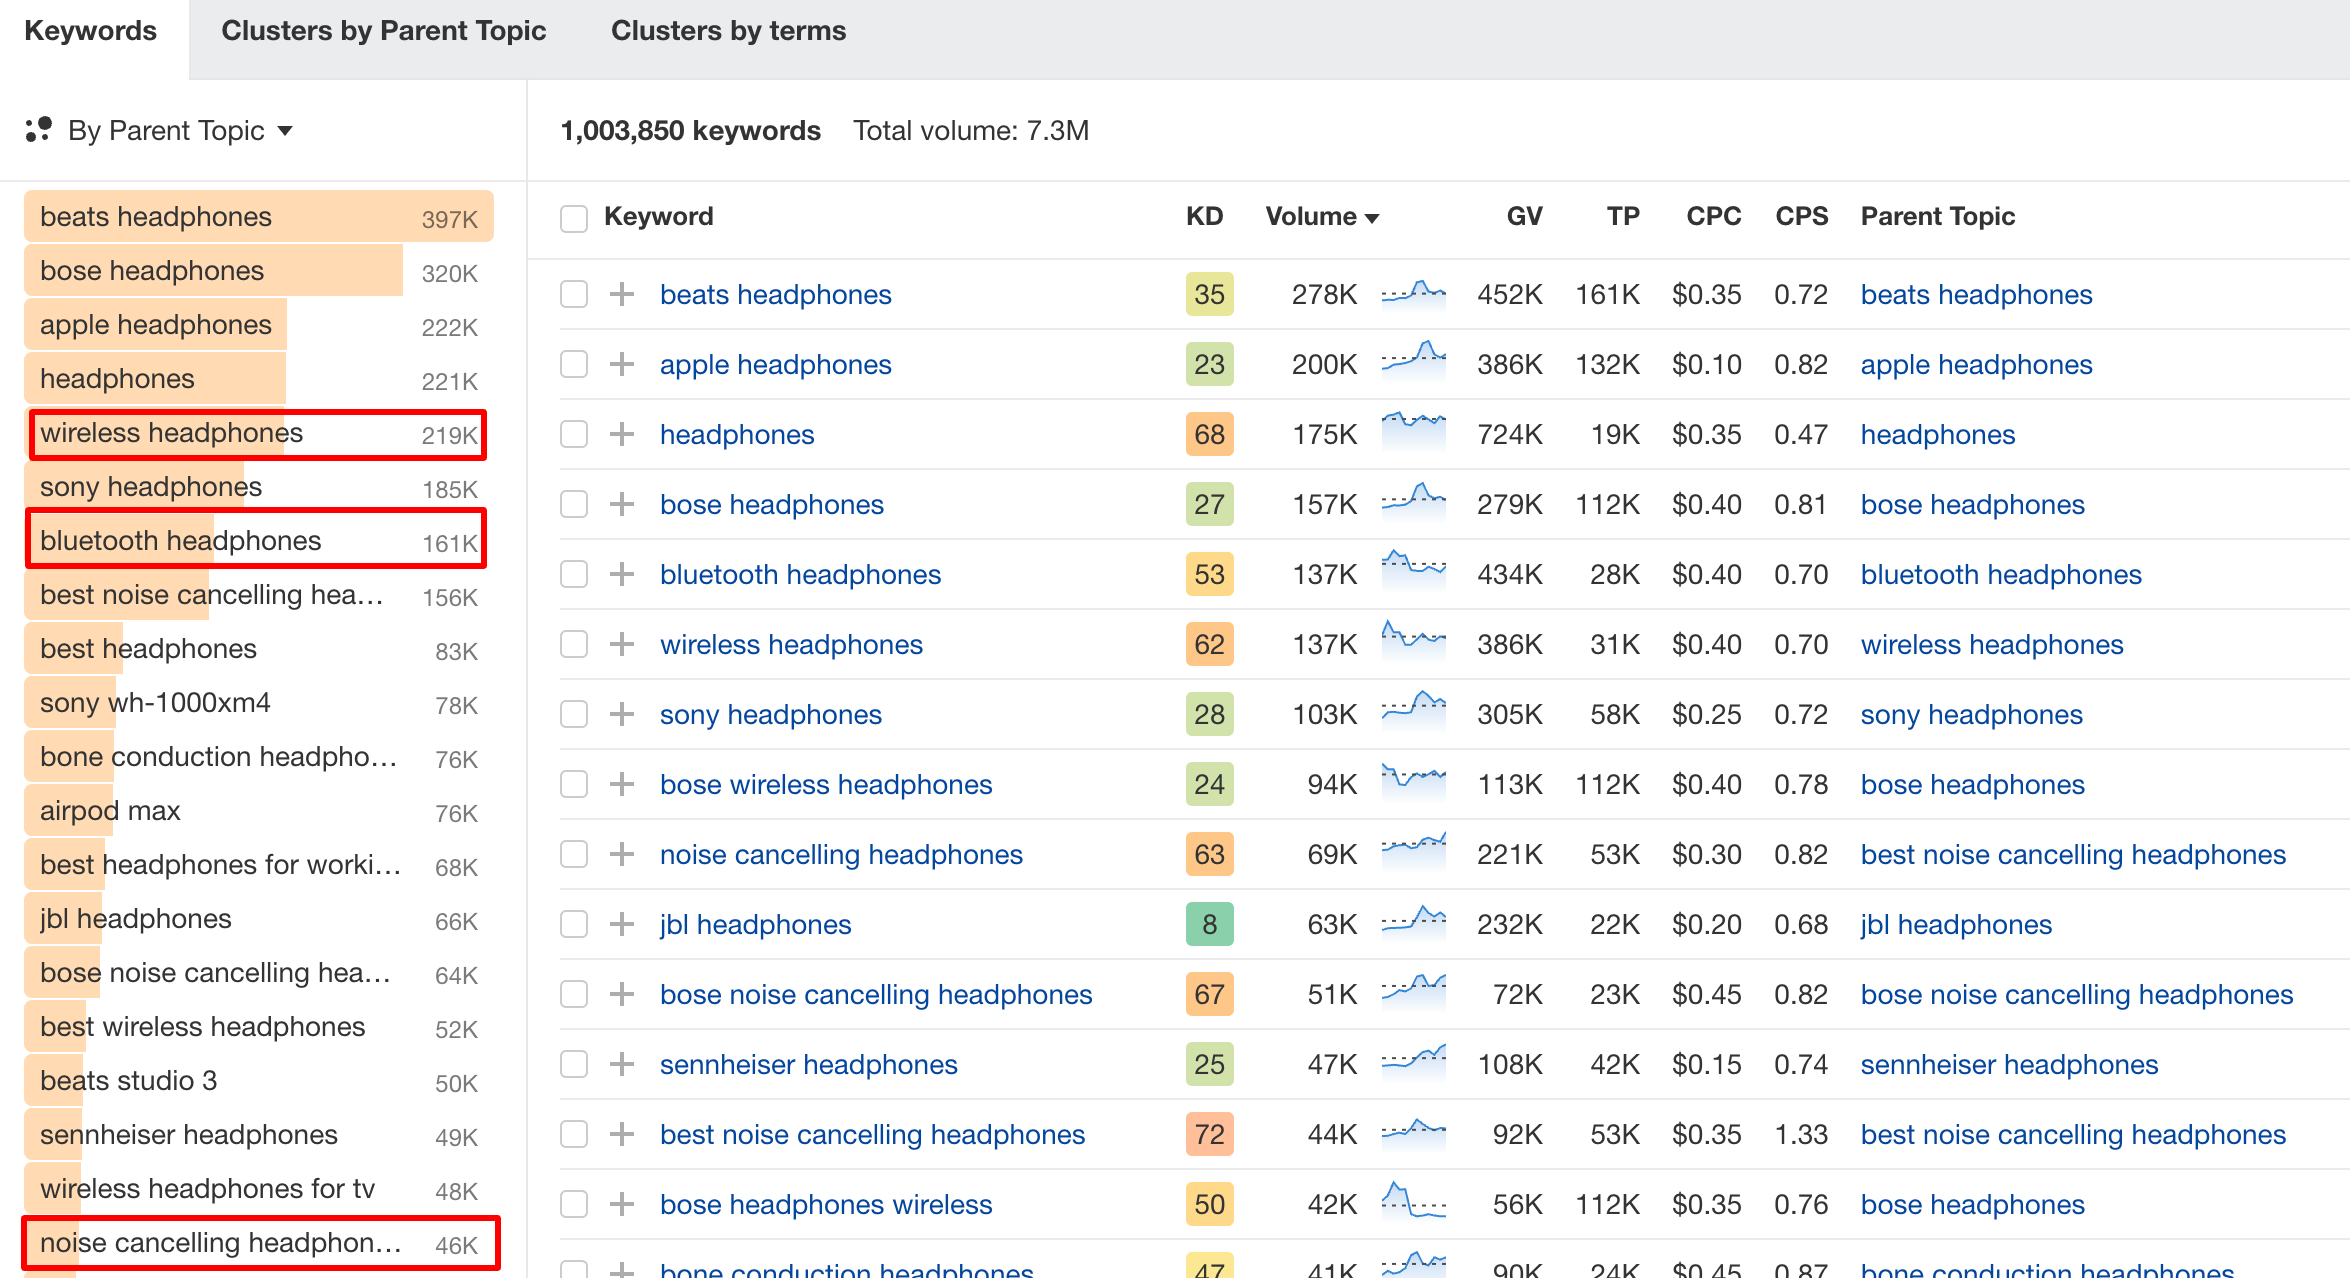2350x1278 pixels.
Task: Open jbl headphones parent topic link
Action: 1956,924
